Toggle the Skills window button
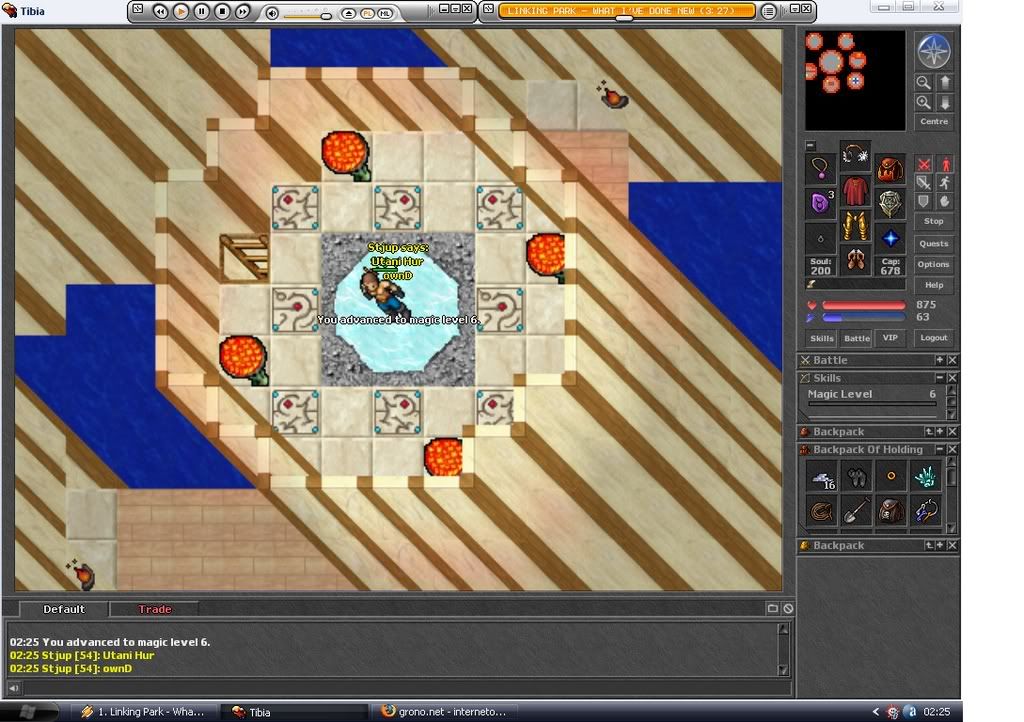Screen dimensions: 1024x722 tap(822, 338)
